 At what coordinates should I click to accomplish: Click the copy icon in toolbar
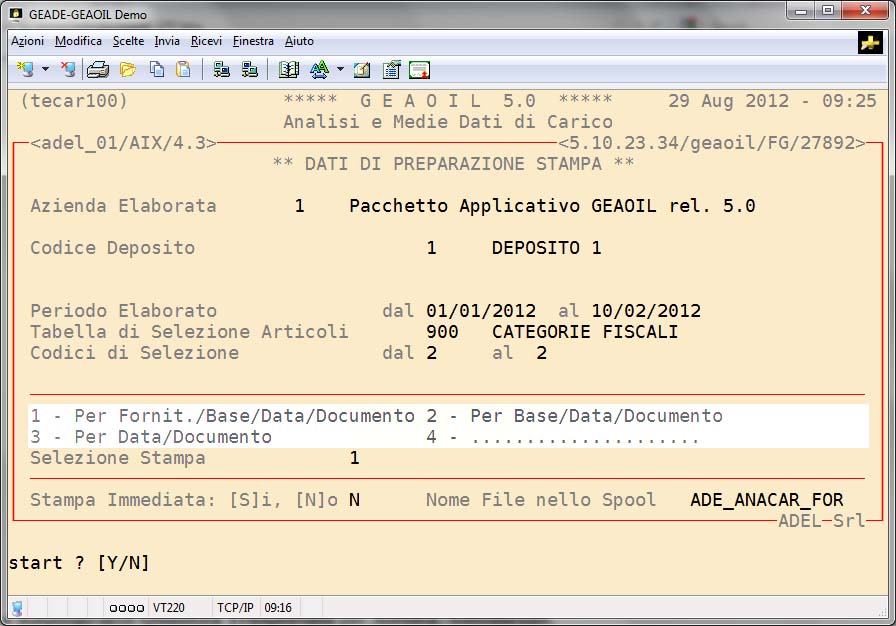[156, 70]
